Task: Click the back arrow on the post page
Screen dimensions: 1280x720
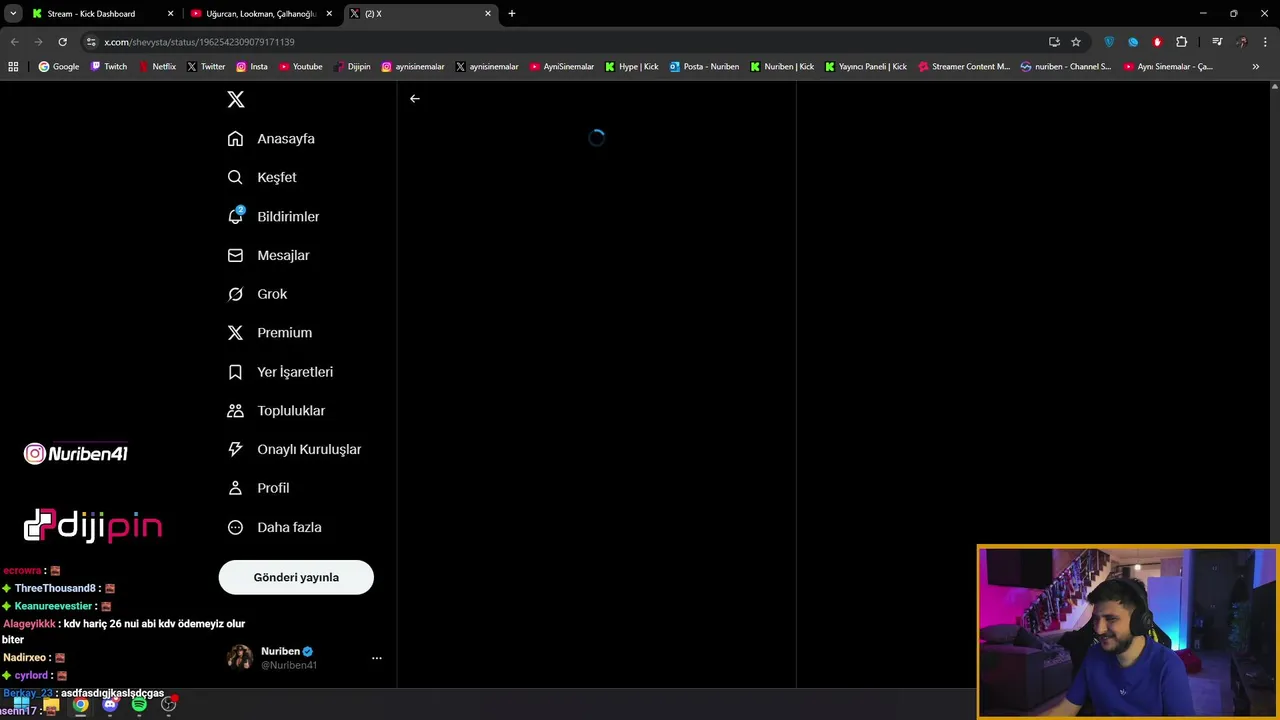Action: pyautogui.click(x=415, y=99)
